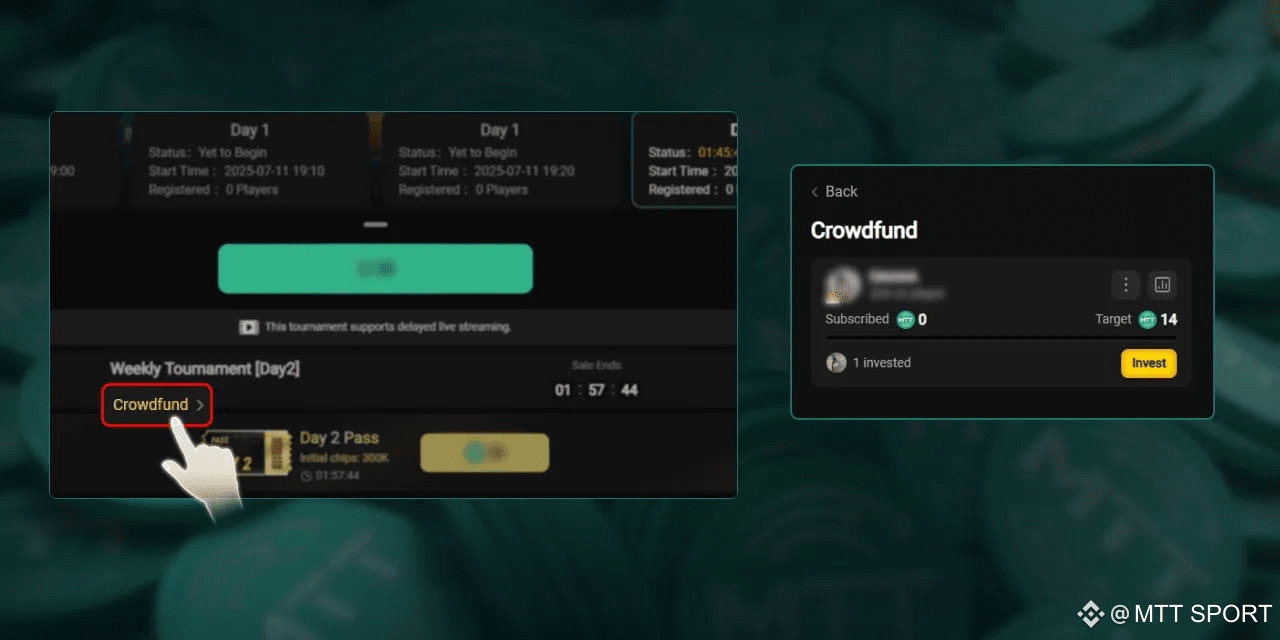
Task: Click the yellow Invest button
Action: point(1149,363)
